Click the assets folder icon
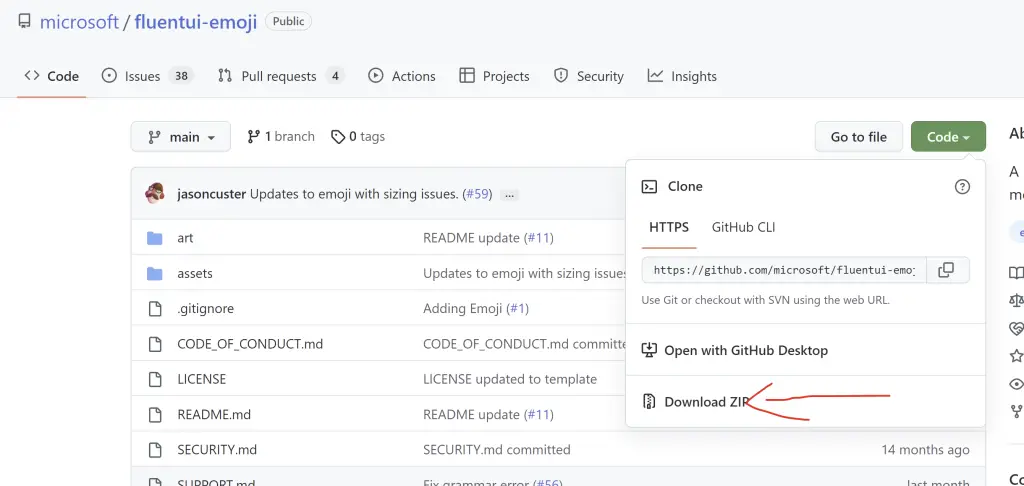 tap(154, 273)
